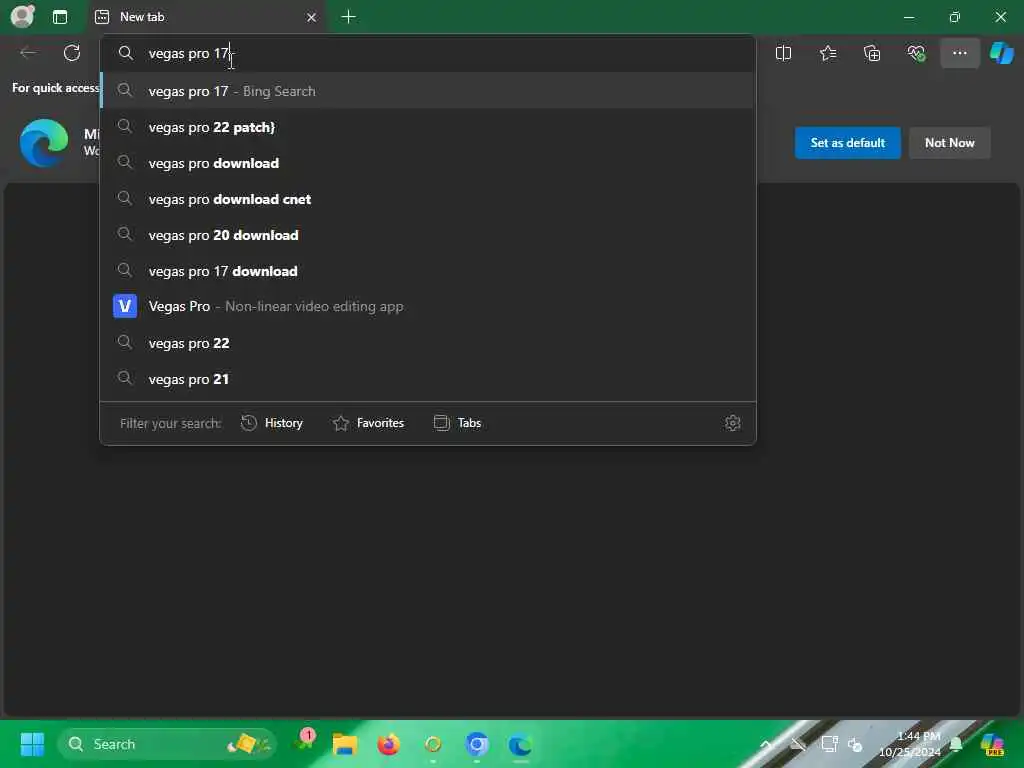This screenshot has height=768, width=1024.
Task: Select 'vegas pro 21' suggestion
Action: (x=428, y=379)
